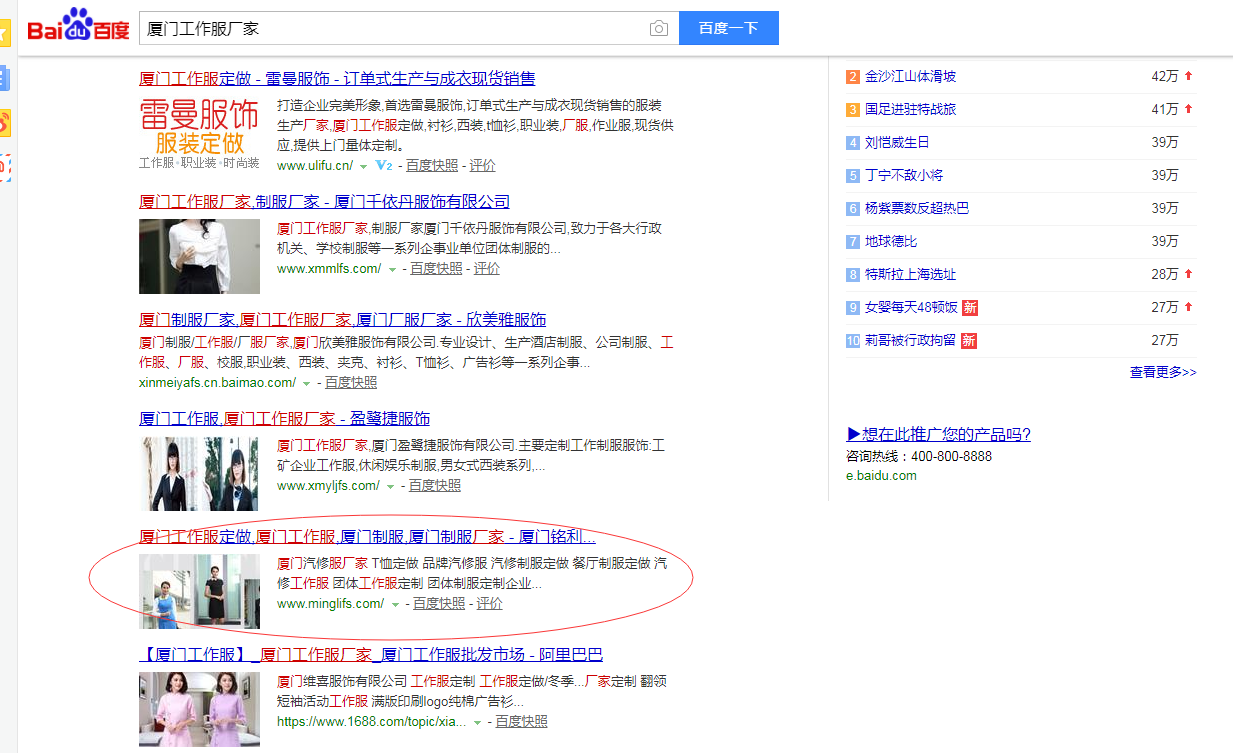Click 查看更多>> under the hot search list
Viewport: 1233px width, 753px height.
(1162, 372)
